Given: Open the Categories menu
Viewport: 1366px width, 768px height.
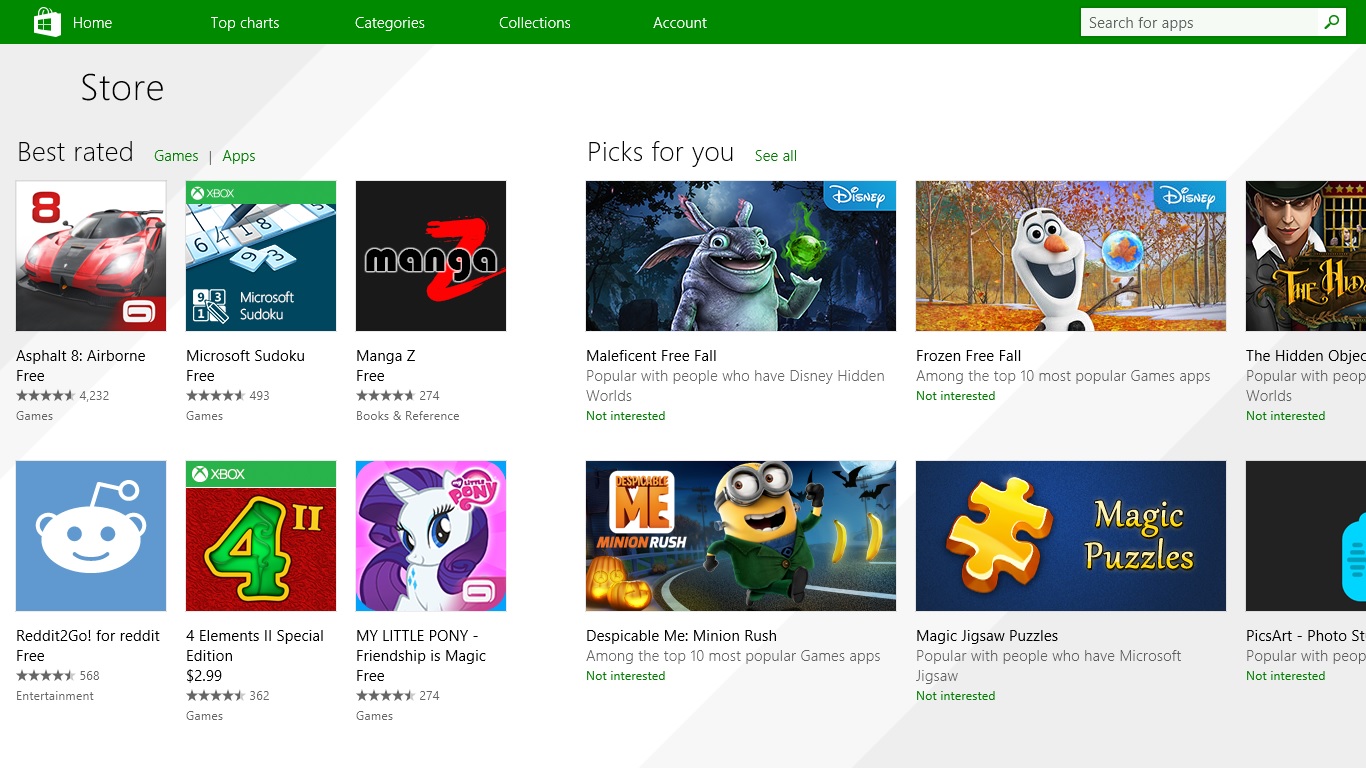Looking at the screenshot, I should (x=390, y=22).
